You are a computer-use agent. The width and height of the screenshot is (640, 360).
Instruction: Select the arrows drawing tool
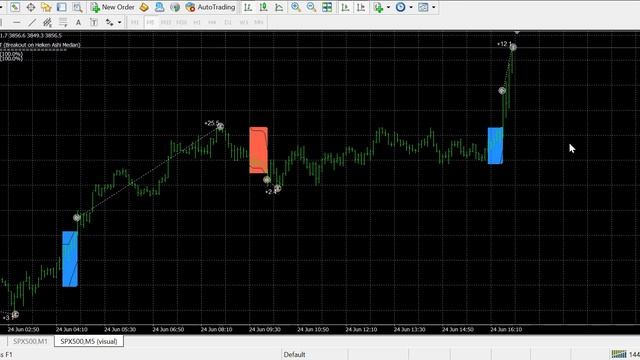pos(109,22)
